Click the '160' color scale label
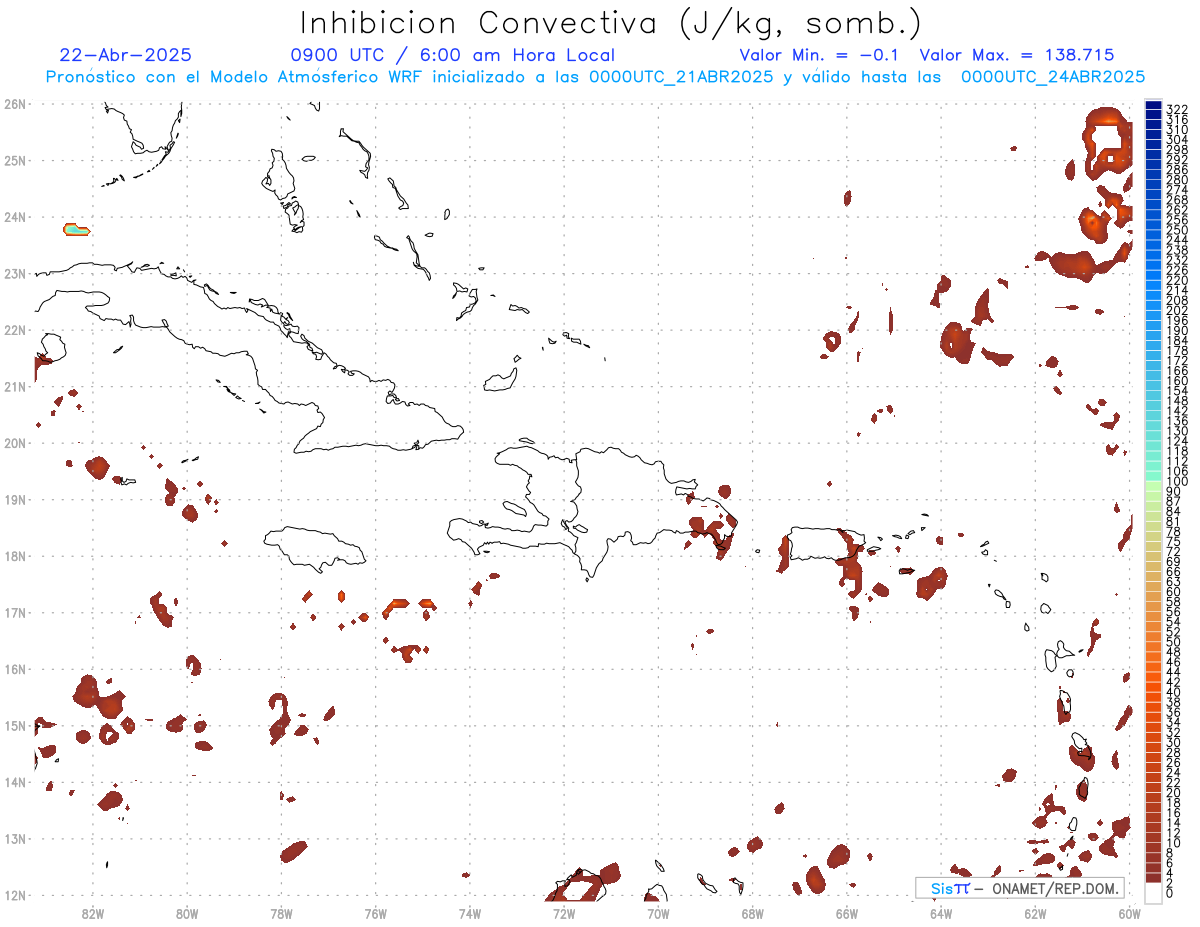 pos(1177,381)
